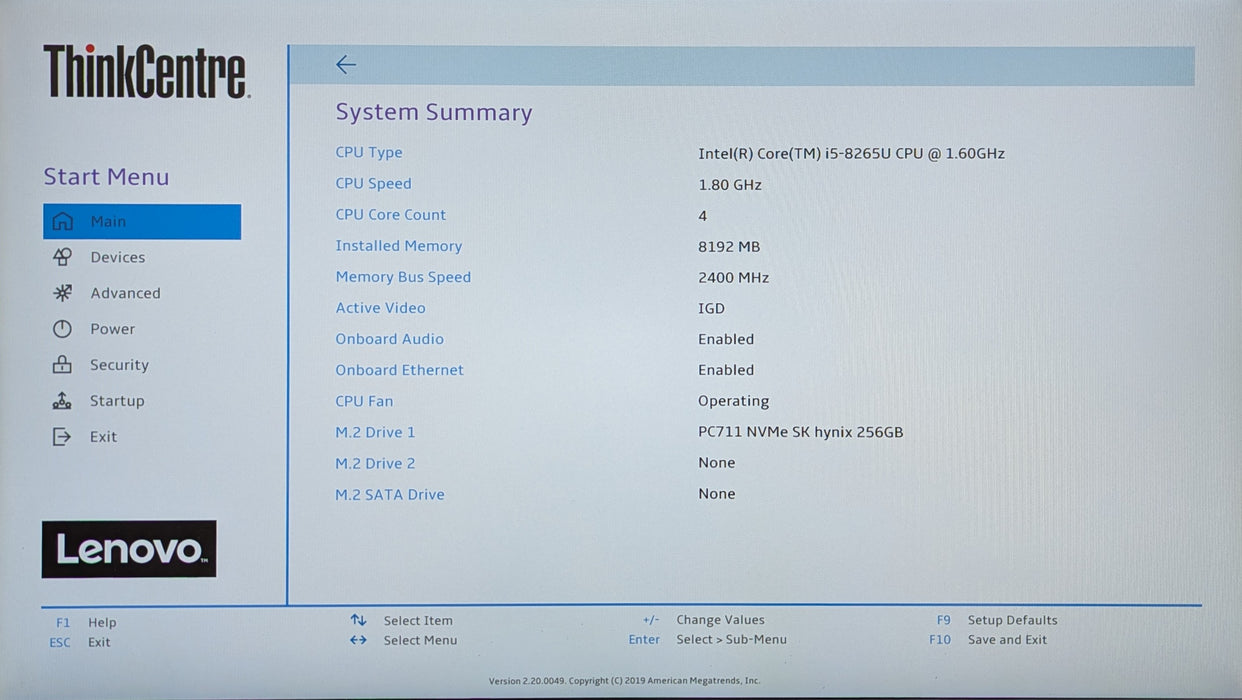This screenshot has height=700, width=1242.
Task: Click the left-right arrows Select Menu icon
Action: pyautogui.click(x=358, y=640)
